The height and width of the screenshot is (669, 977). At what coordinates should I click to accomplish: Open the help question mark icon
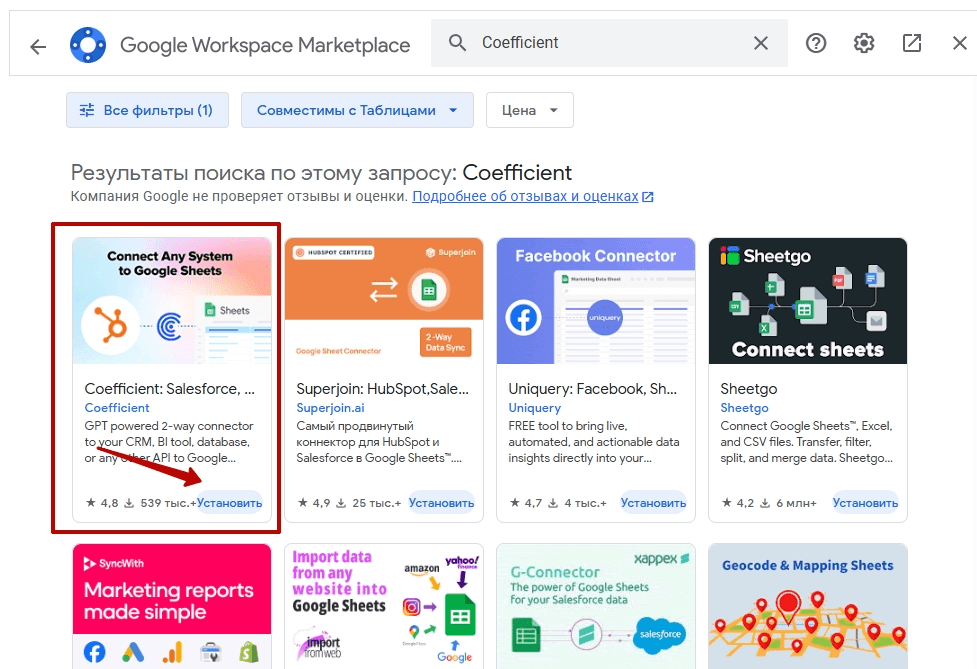click(x=816, y=43)
